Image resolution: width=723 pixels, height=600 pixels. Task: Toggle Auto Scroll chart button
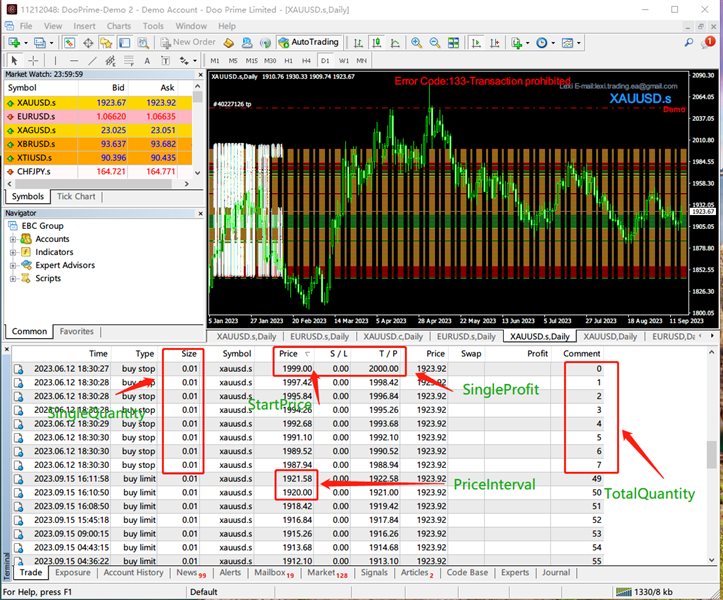coord(476,43)
